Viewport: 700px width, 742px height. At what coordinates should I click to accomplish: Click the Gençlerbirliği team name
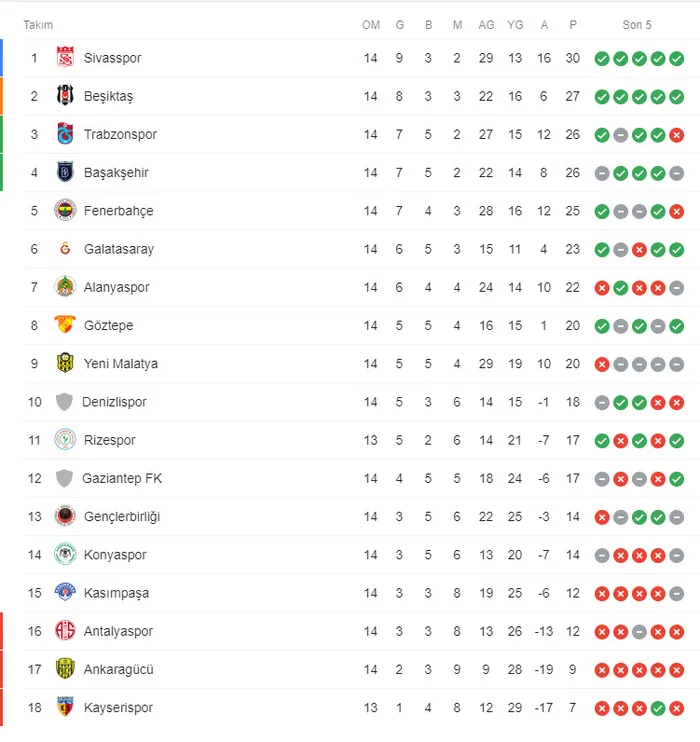click(122, 517)
